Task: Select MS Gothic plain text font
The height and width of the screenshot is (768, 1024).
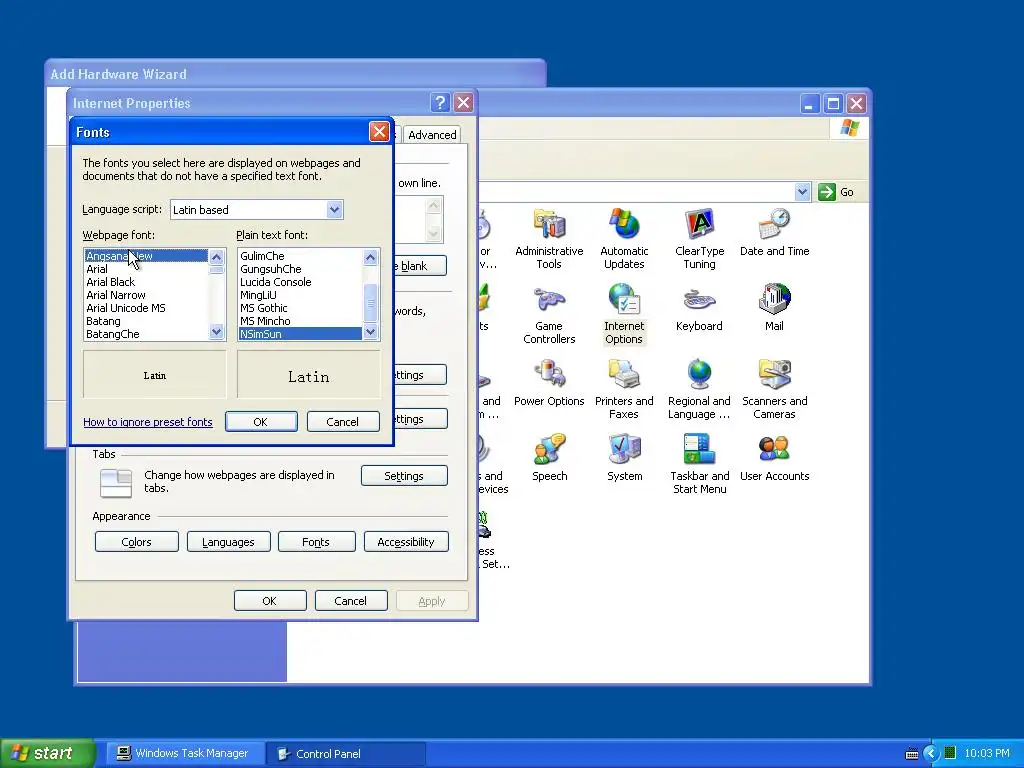Action: point(300,308)
